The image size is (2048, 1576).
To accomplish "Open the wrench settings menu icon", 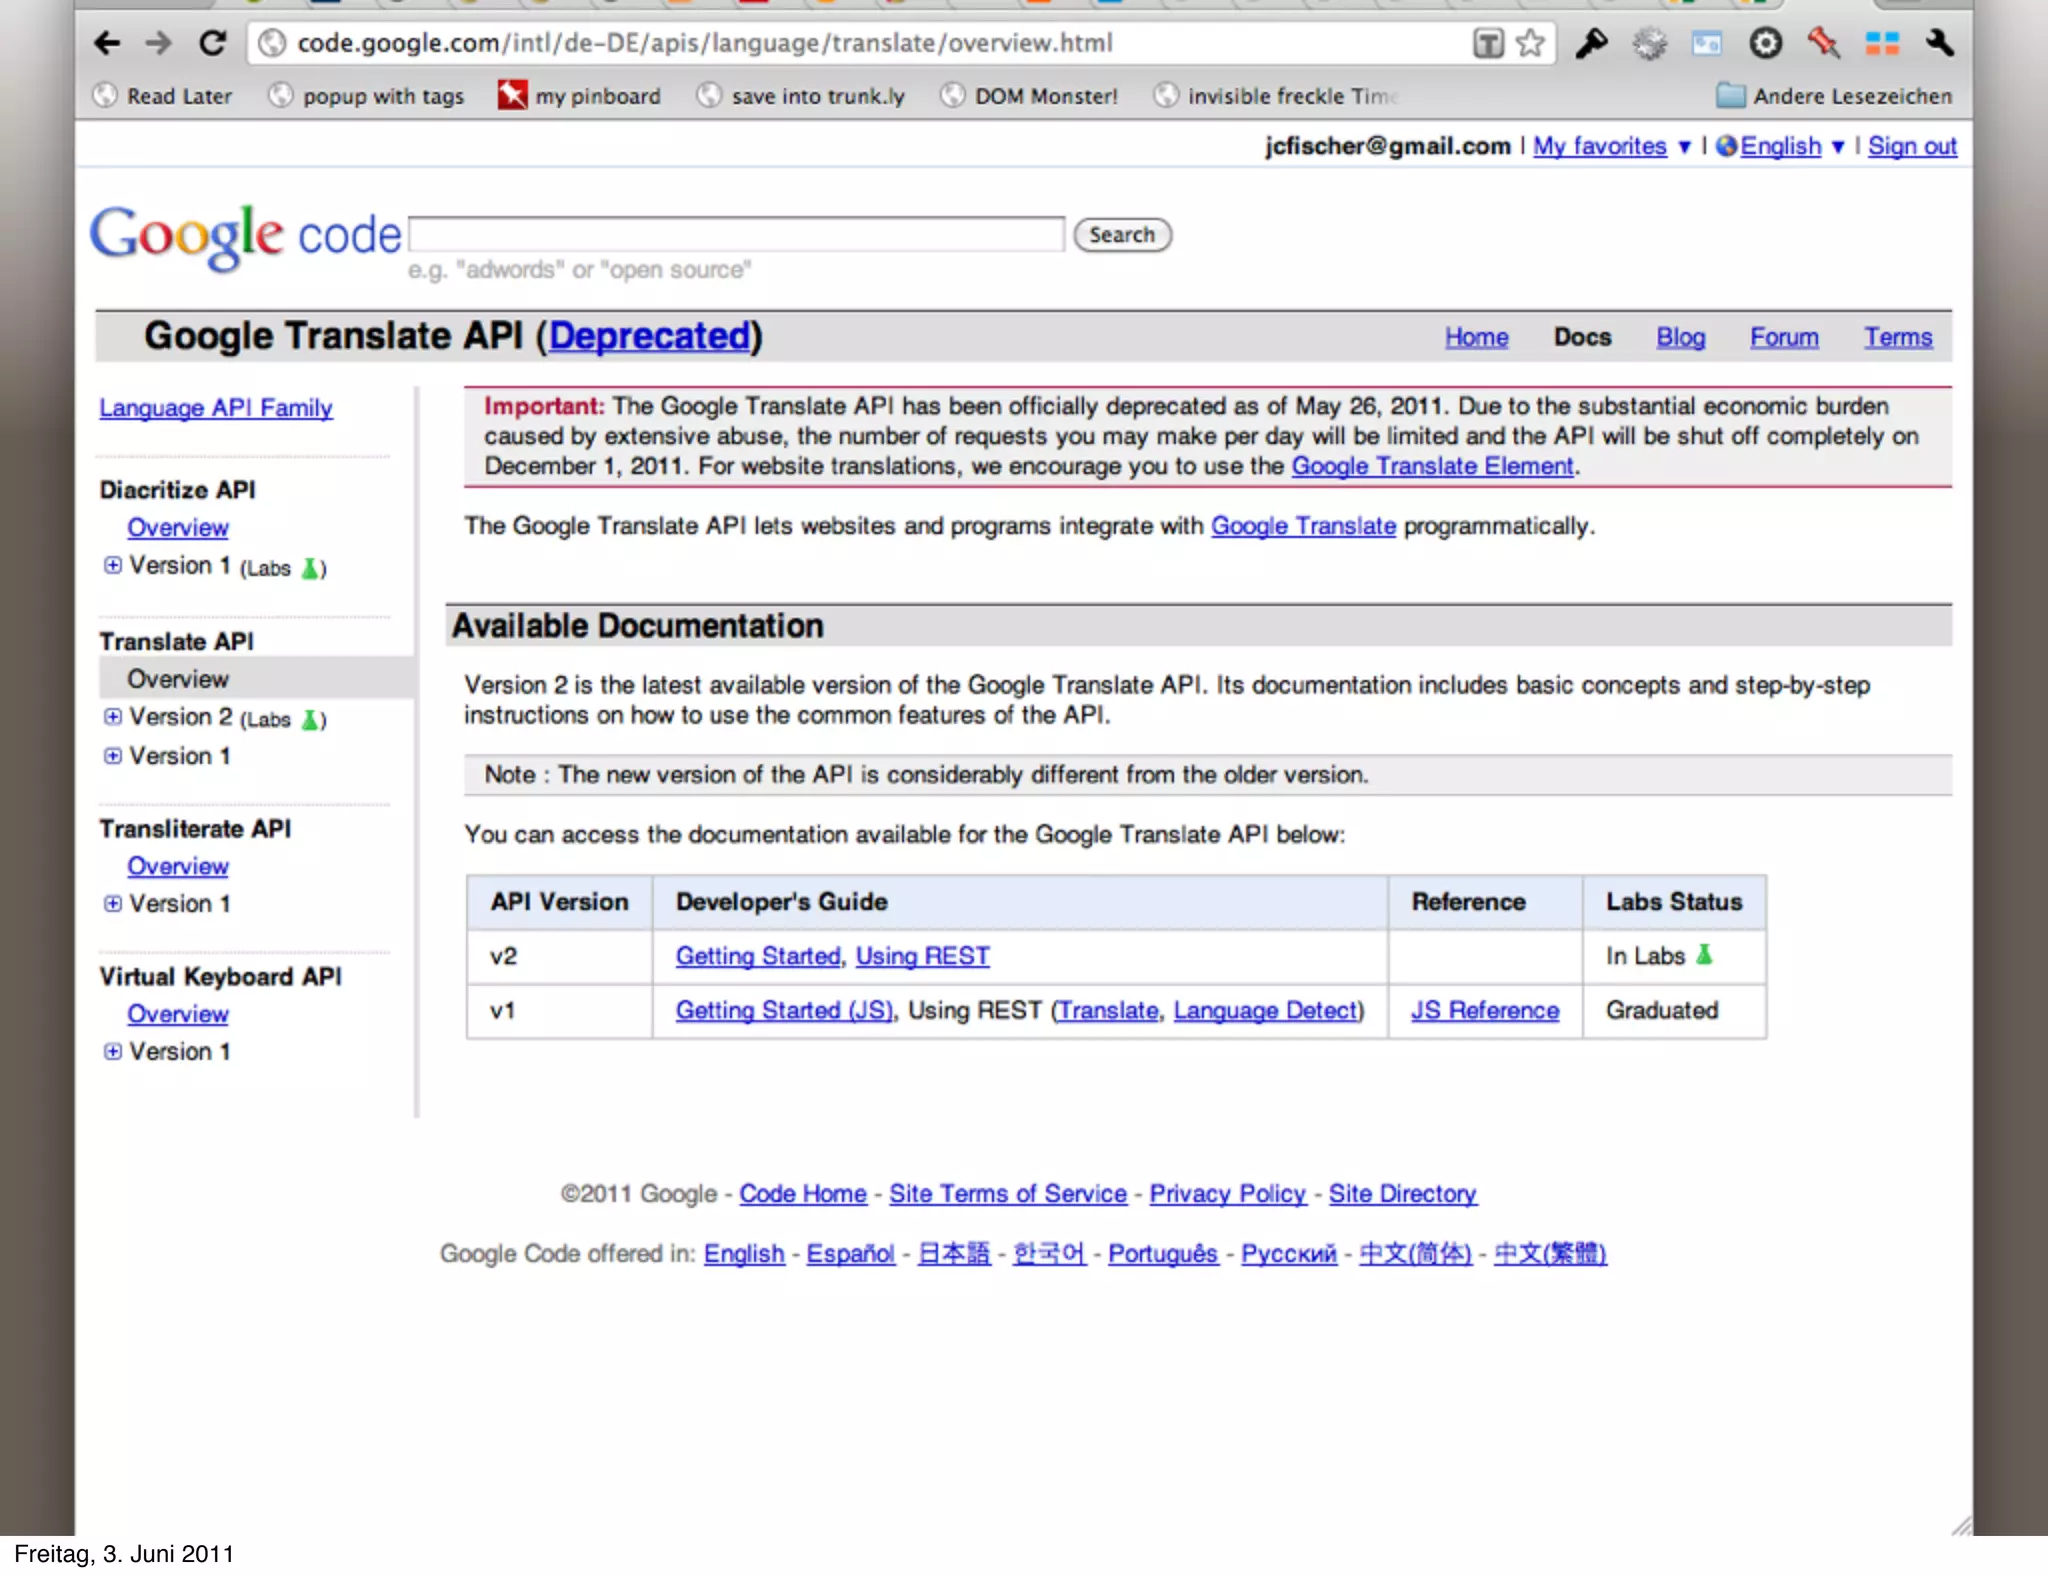I will 1939,43.
